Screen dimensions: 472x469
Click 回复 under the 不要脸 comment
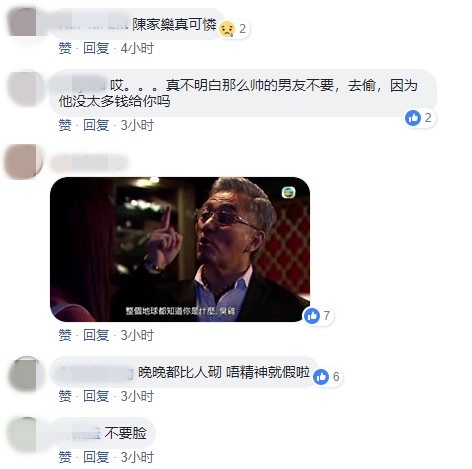pyautogui.click(x=96, y=457)
